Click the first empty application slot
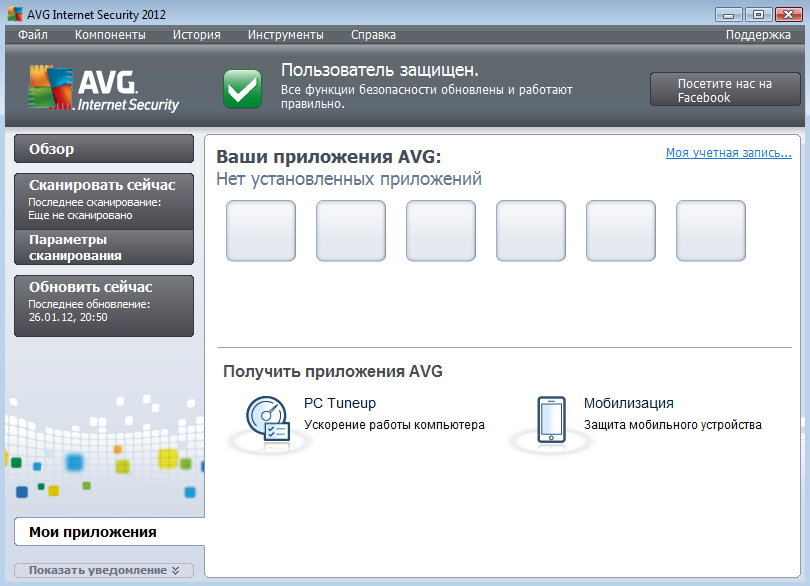 coord(261,230)
